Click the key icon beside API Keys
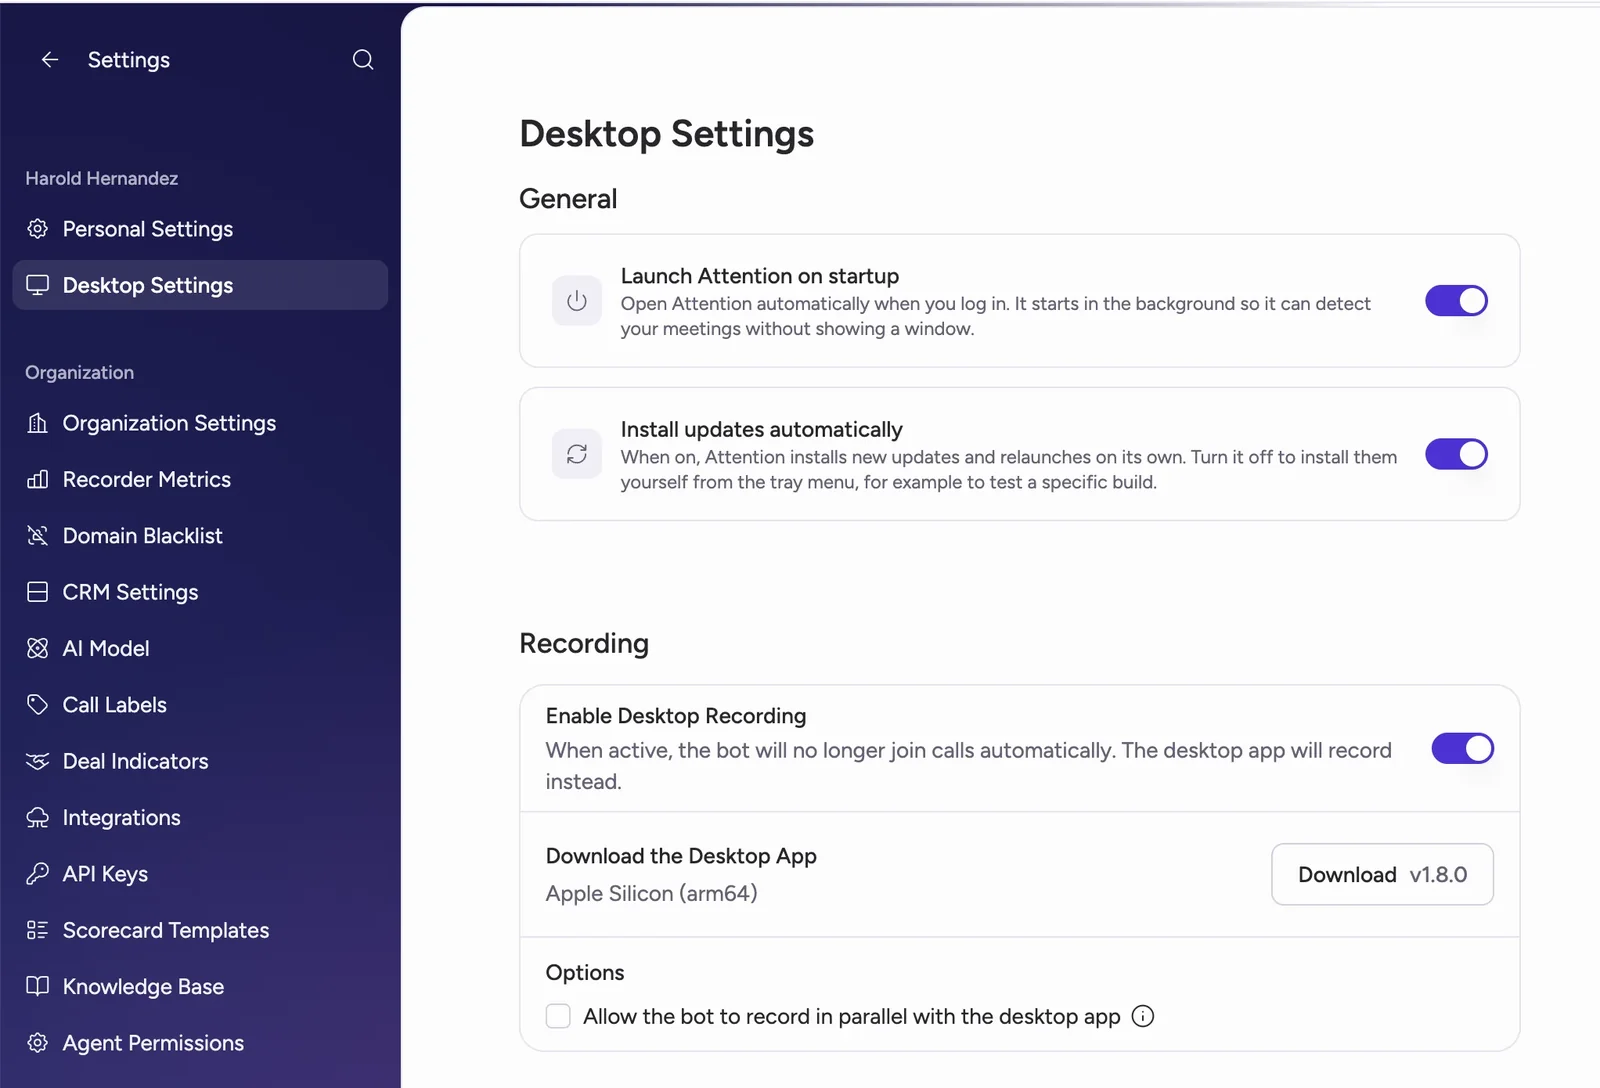This screenshot has height=1088, width=1600. 37,874
